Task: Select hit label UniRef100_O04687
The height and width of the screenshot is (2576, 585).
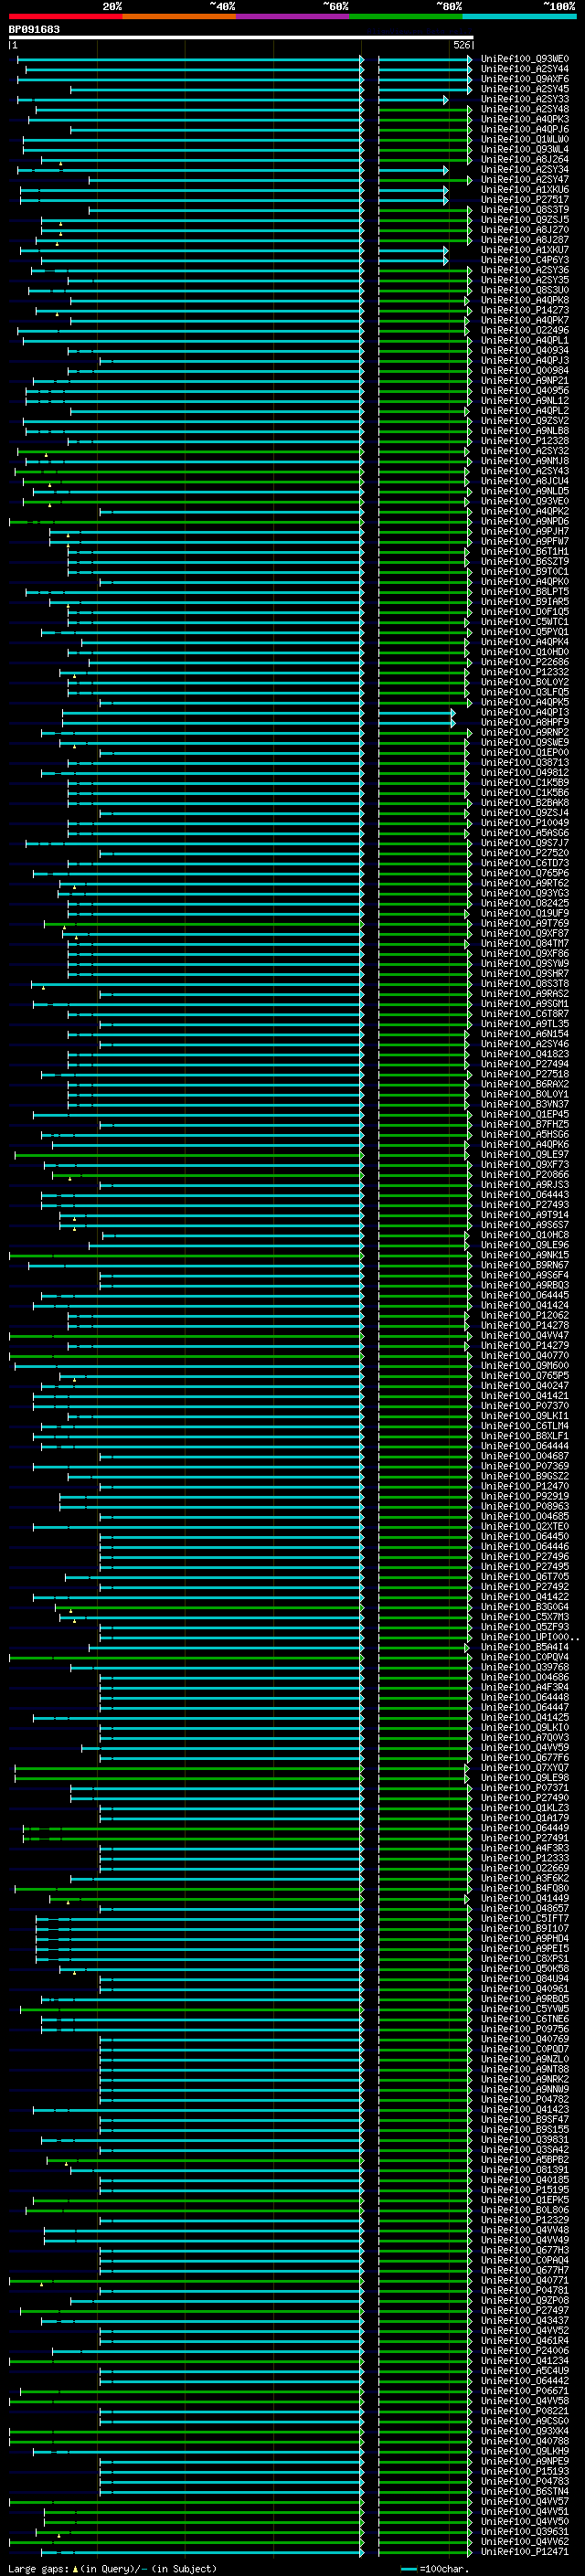Action: [525, 1456]
